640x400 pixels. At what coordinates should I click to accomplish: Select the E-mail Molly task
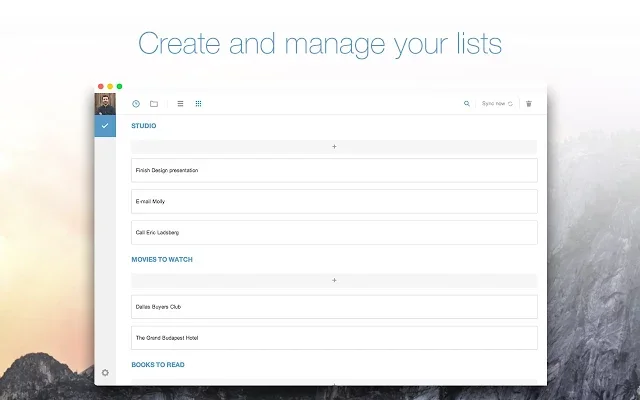coord(334,201)
